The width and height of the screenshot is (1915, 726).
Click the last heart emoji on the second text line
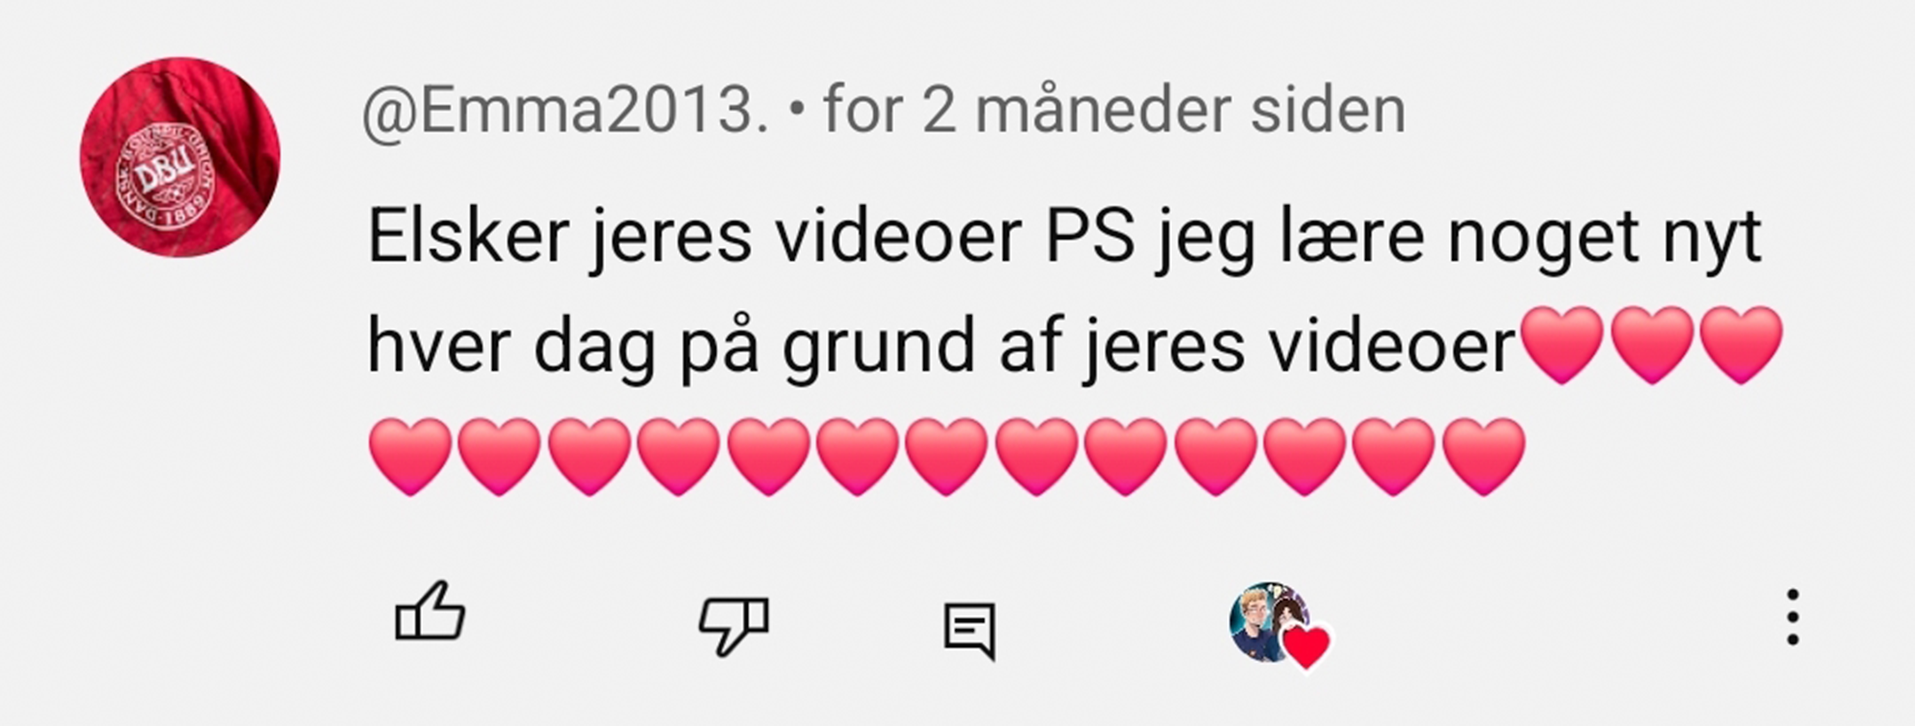click(1741, 345)
